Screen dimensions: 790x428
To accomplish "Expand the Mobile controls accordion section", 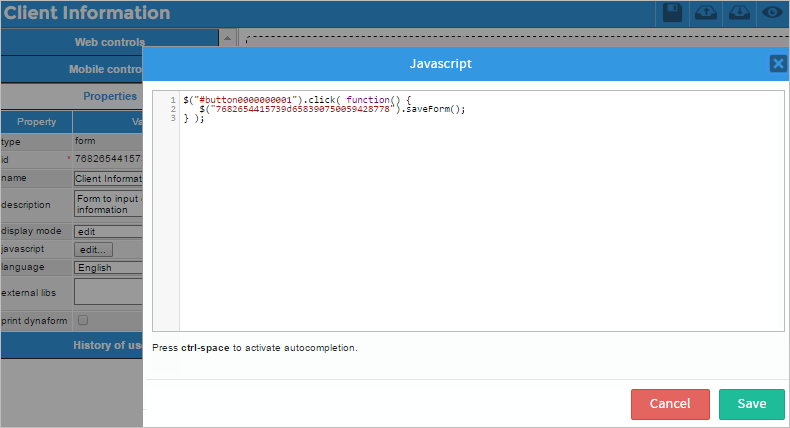I will click(106, 70).
